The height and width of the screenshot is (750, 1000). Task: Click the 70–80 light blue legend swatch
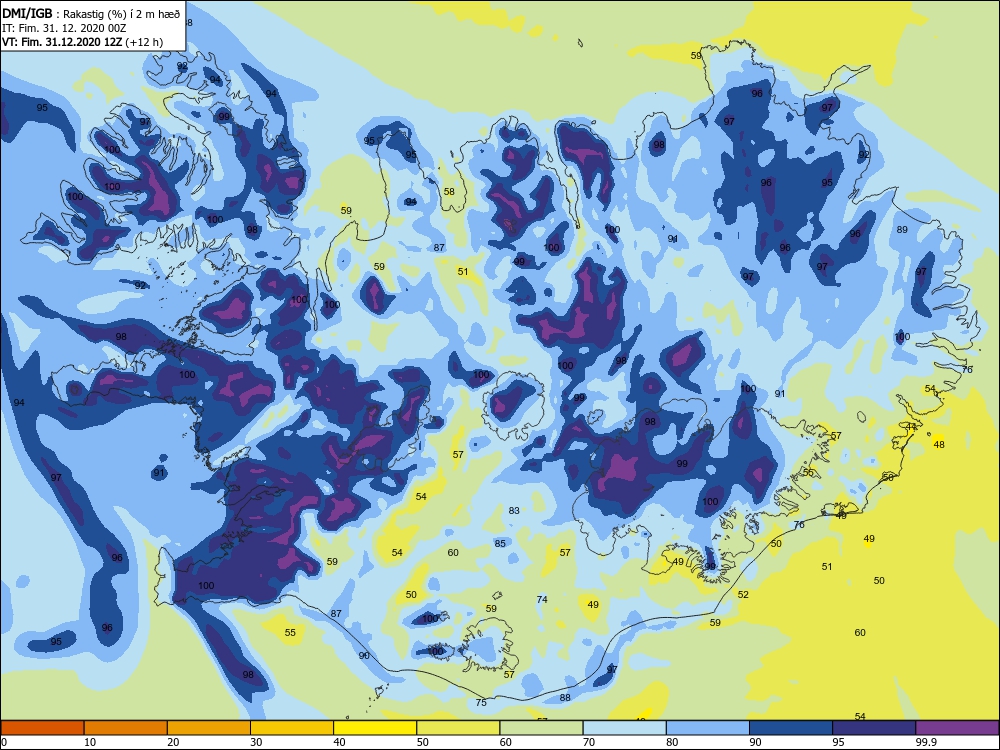[x=624, y=728]
